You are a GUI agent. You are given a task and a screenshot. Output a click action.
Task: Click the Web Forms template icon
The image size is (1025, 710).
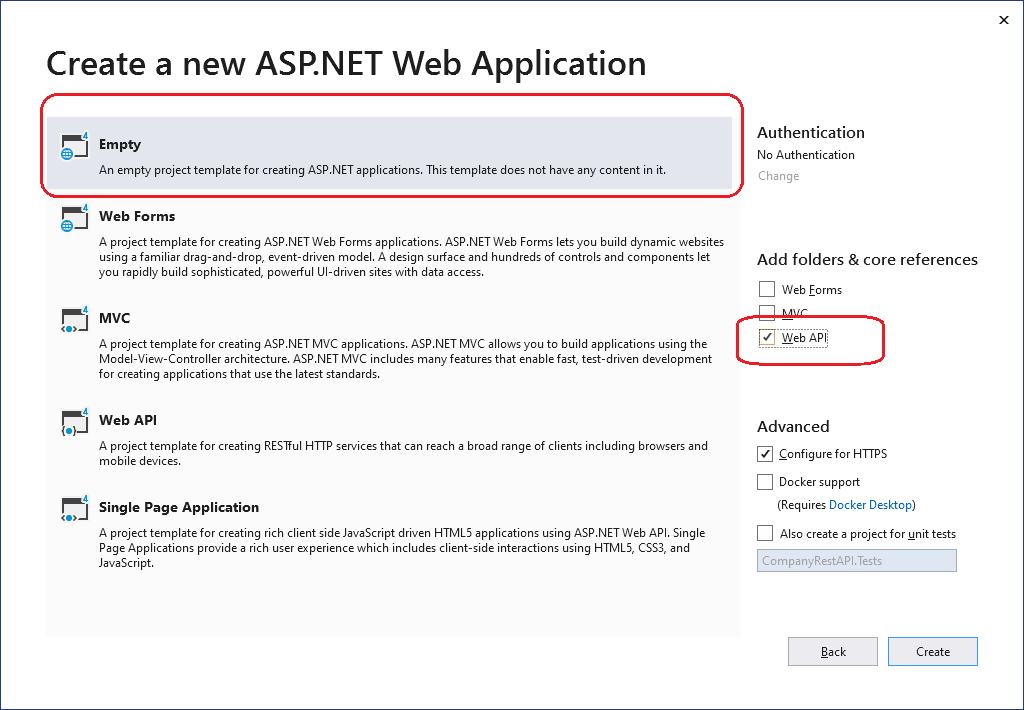(74, 218)
